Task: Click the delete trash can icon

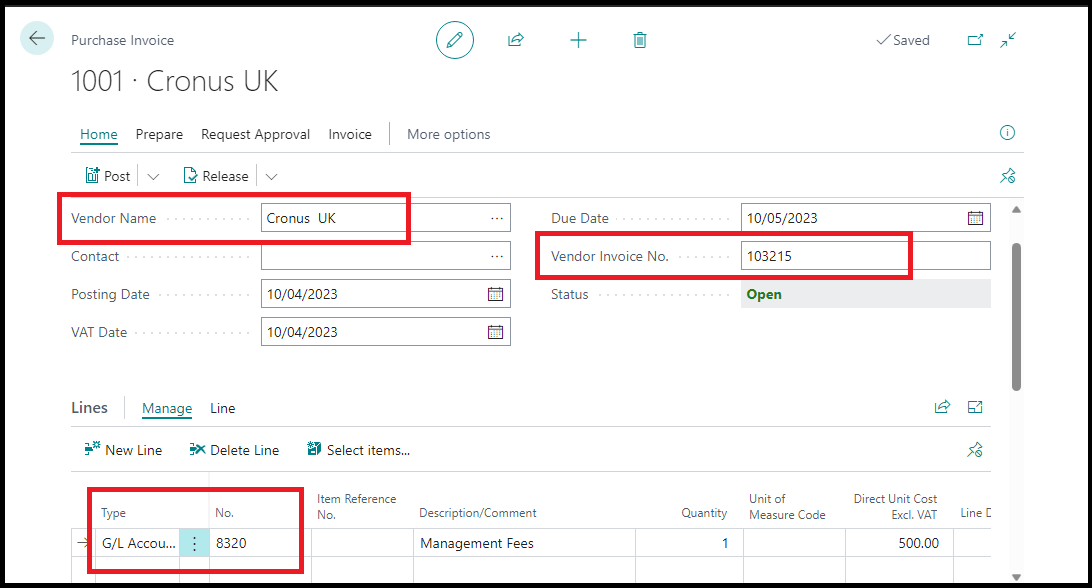Action: click(x=640, y=40)
